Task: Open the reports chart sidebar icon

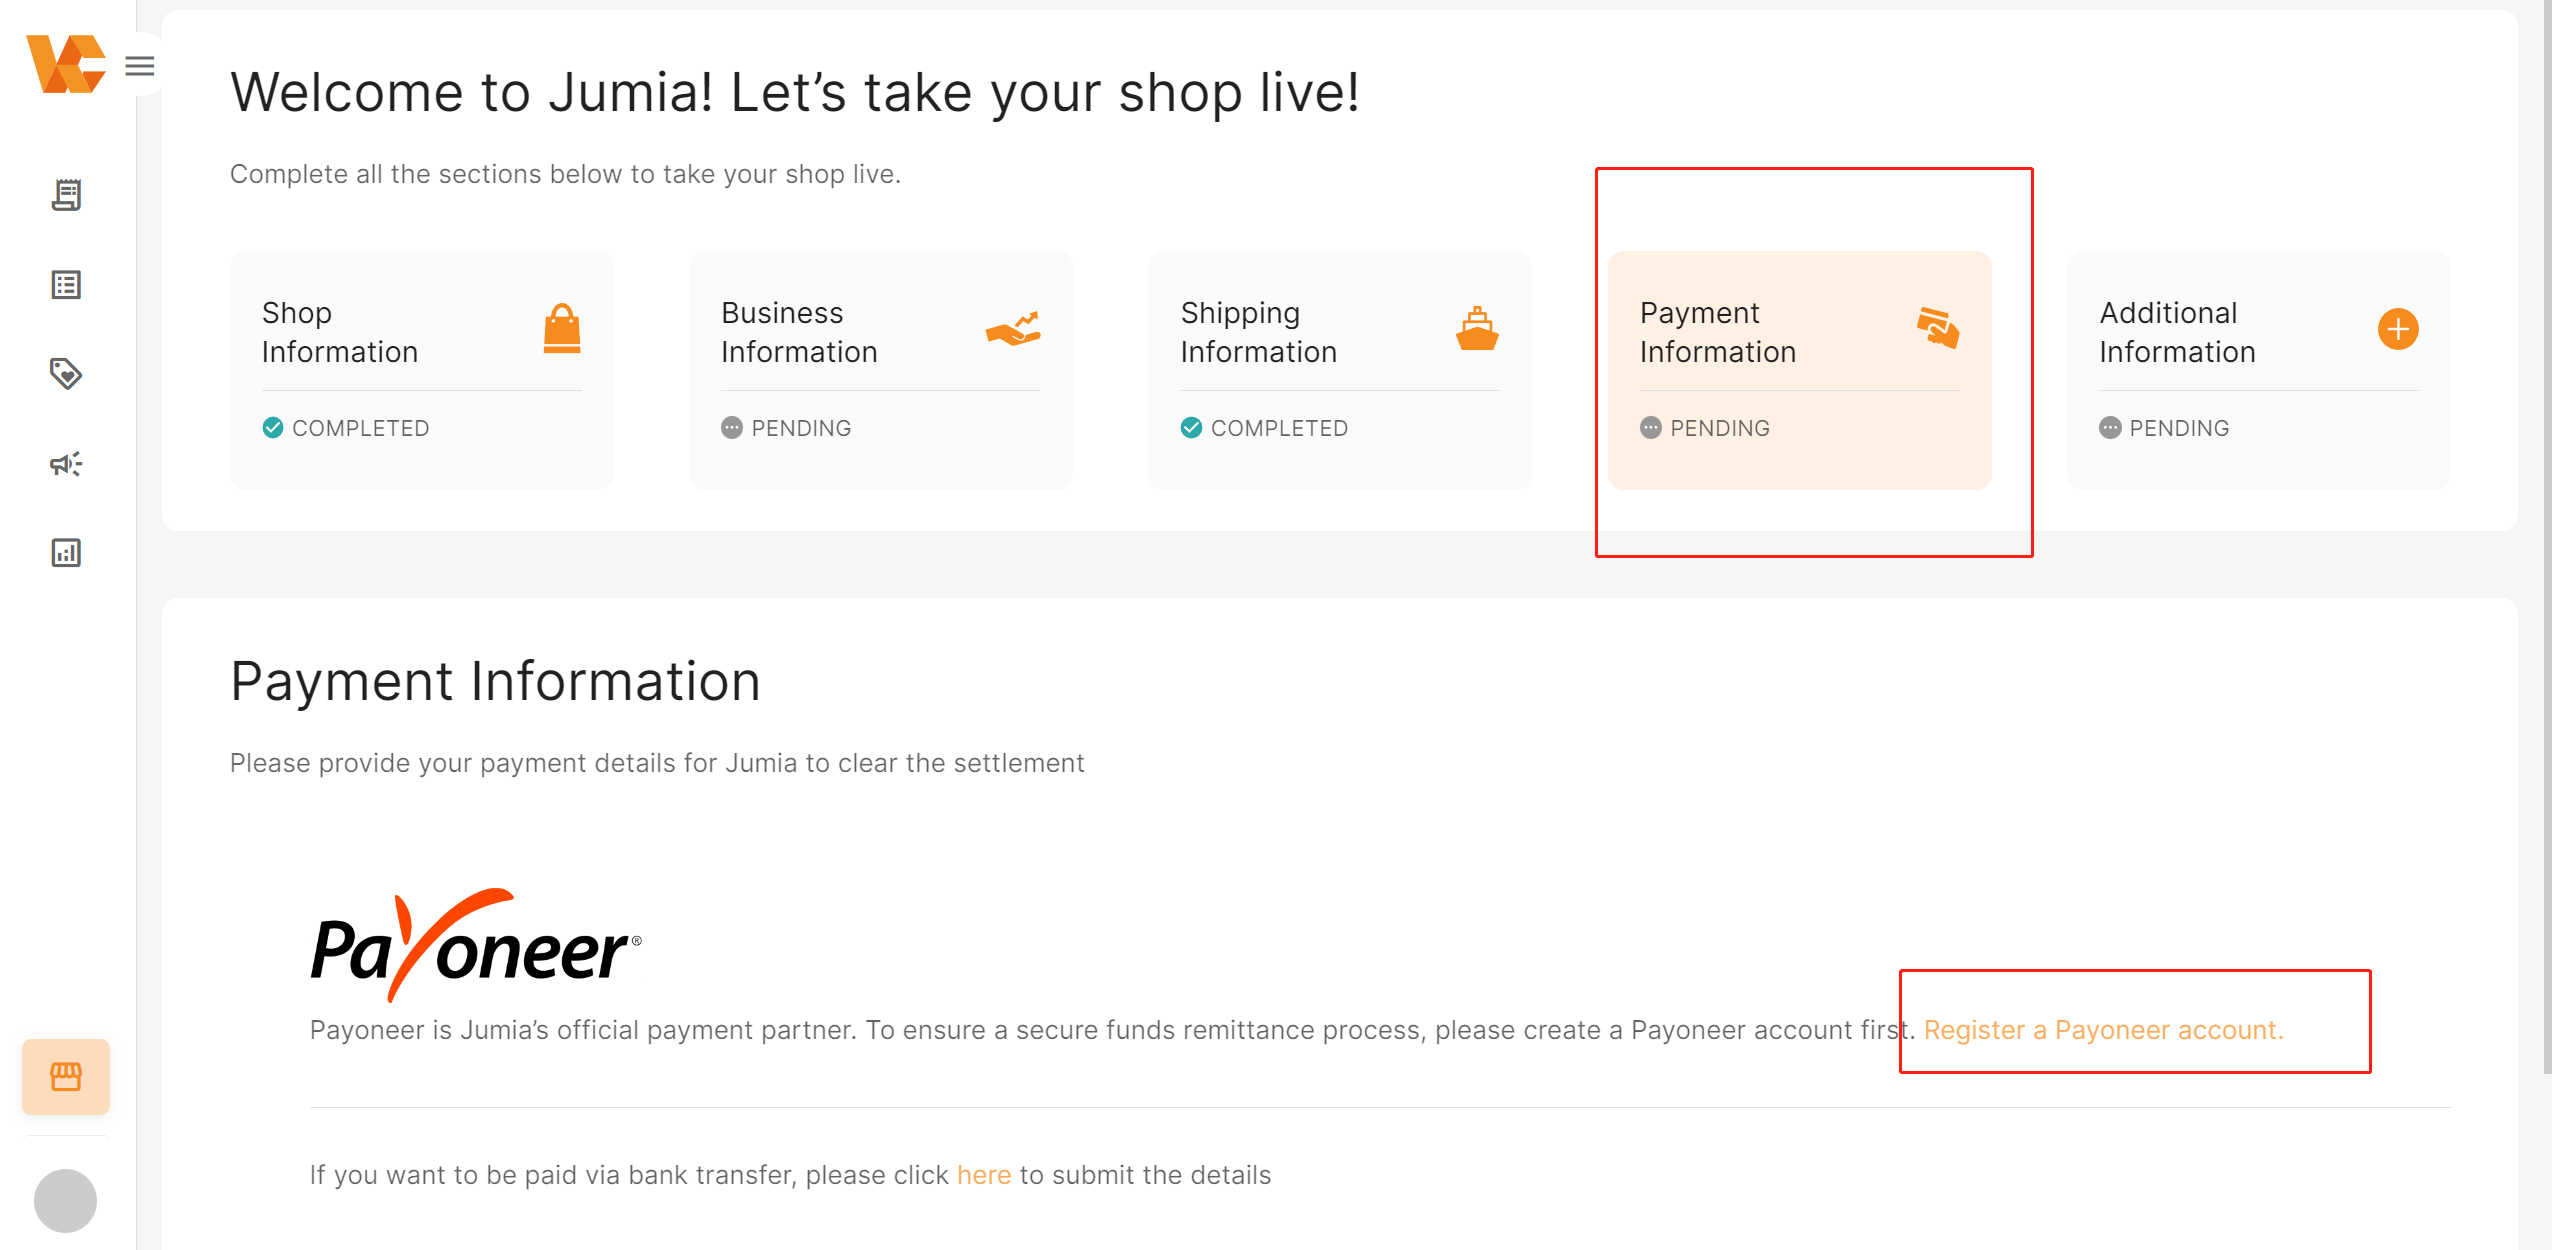Action: (66, 553)
